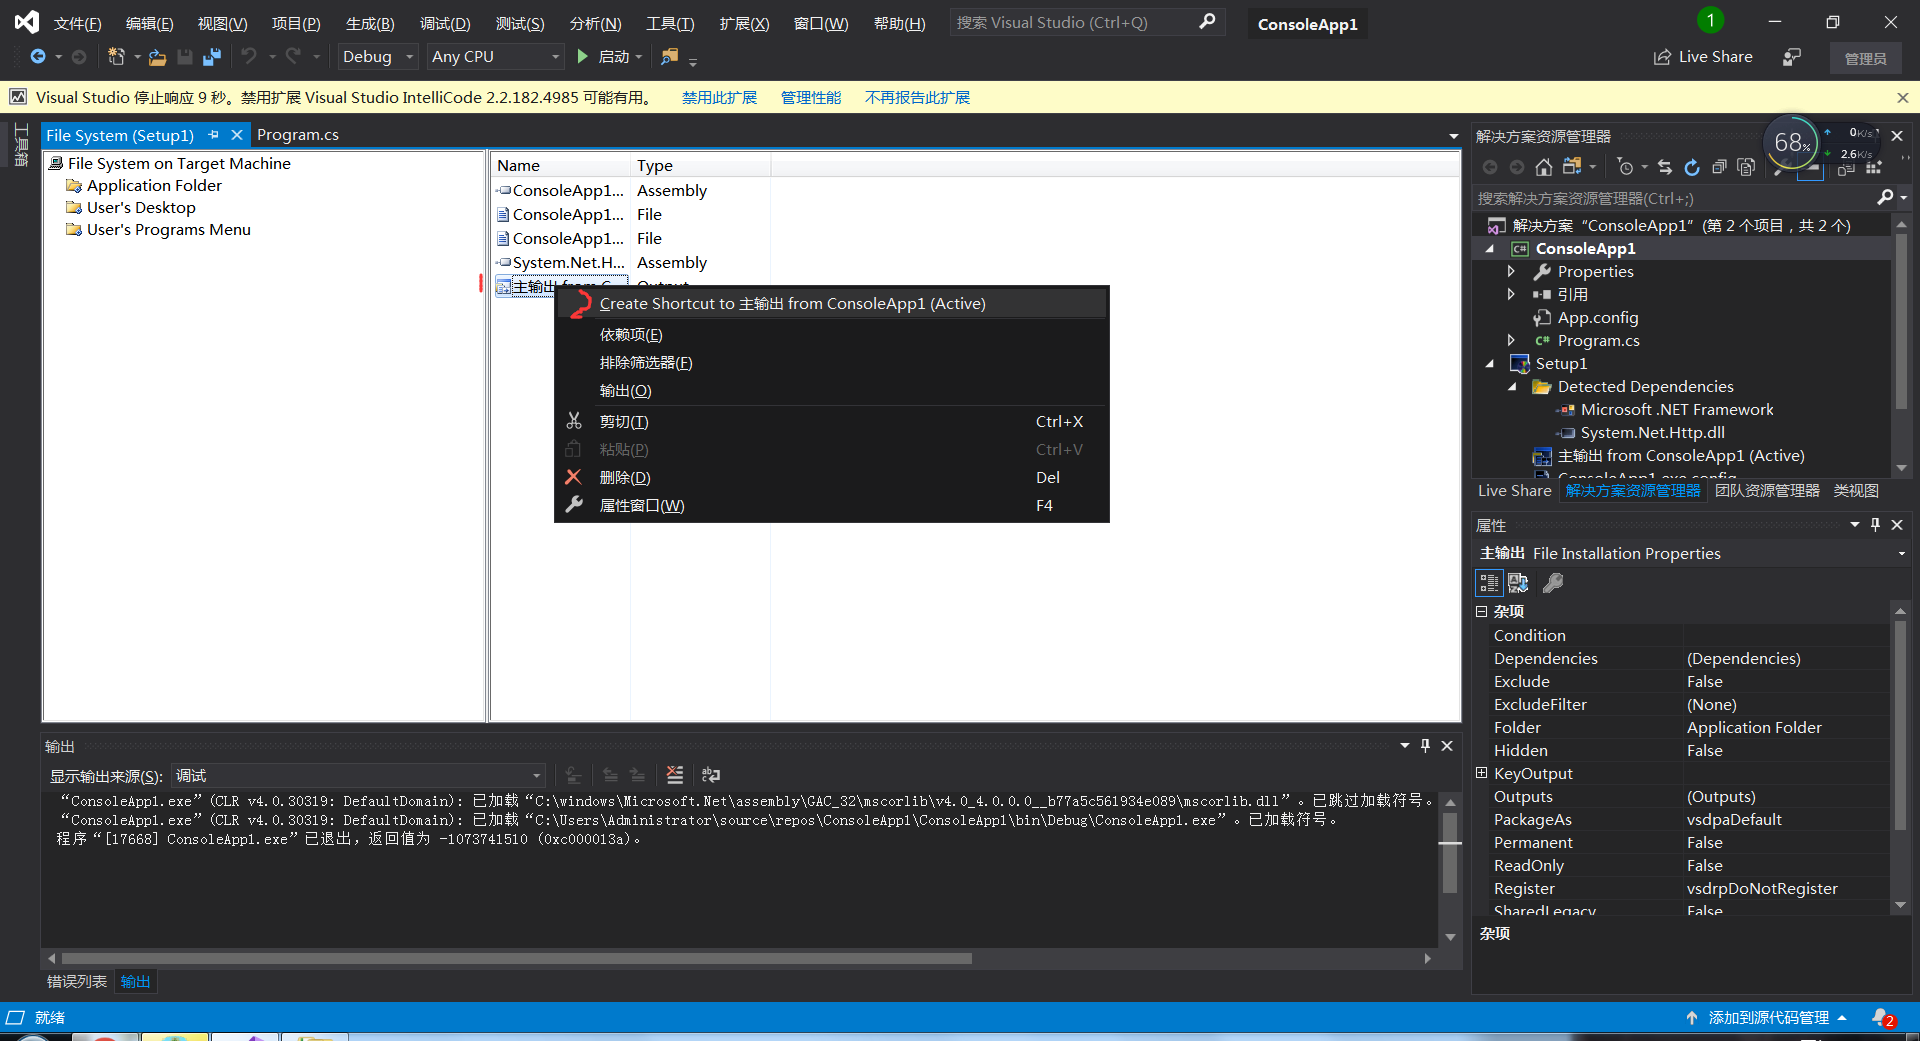
Task: Click the 禁用此扩展 link
Action: click(x=719, y=97)
